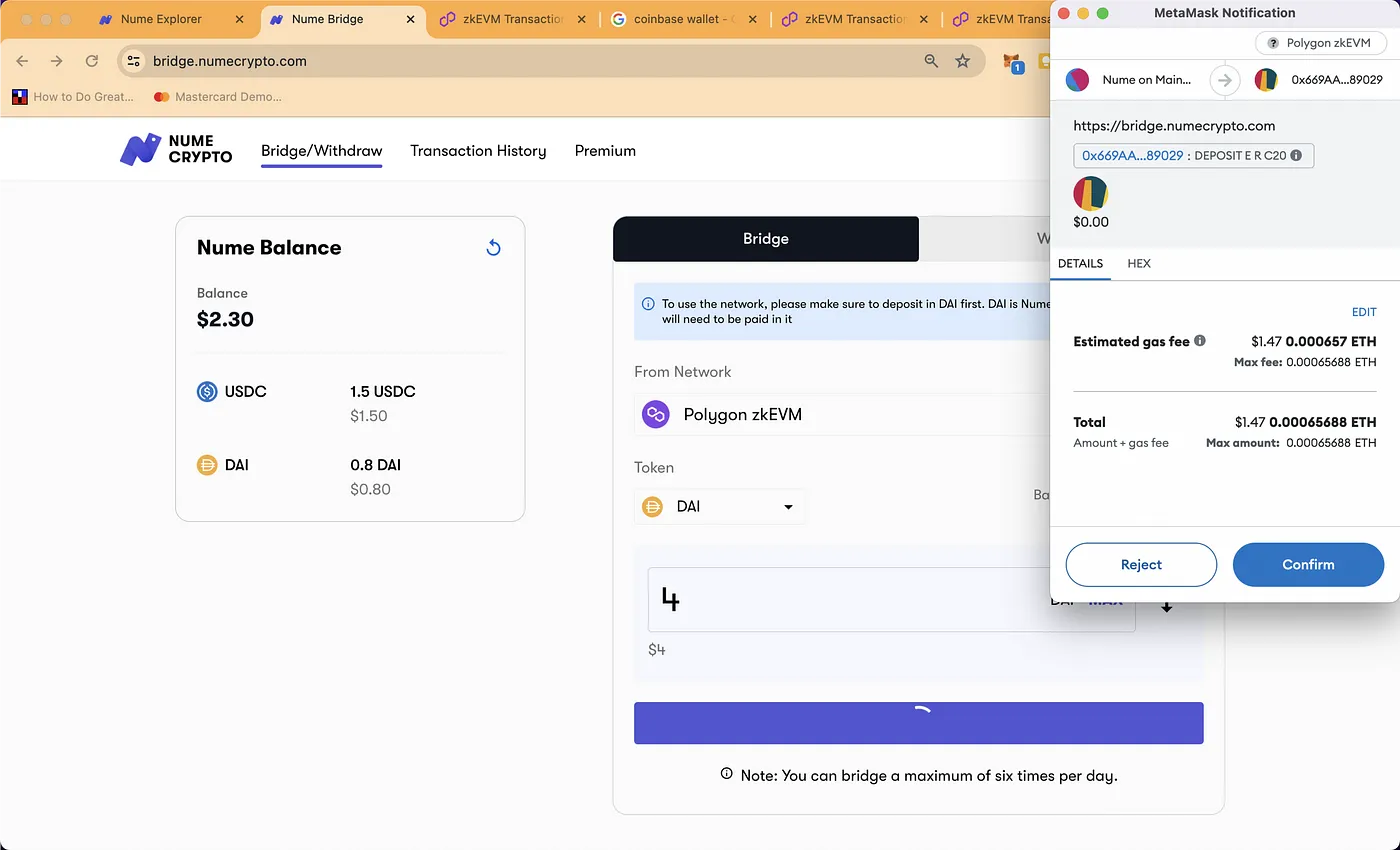This screenshot has width=1400, height=850.
Task: Open the From Network Polygon zkEVM selector
Action: tap(842, 414)
